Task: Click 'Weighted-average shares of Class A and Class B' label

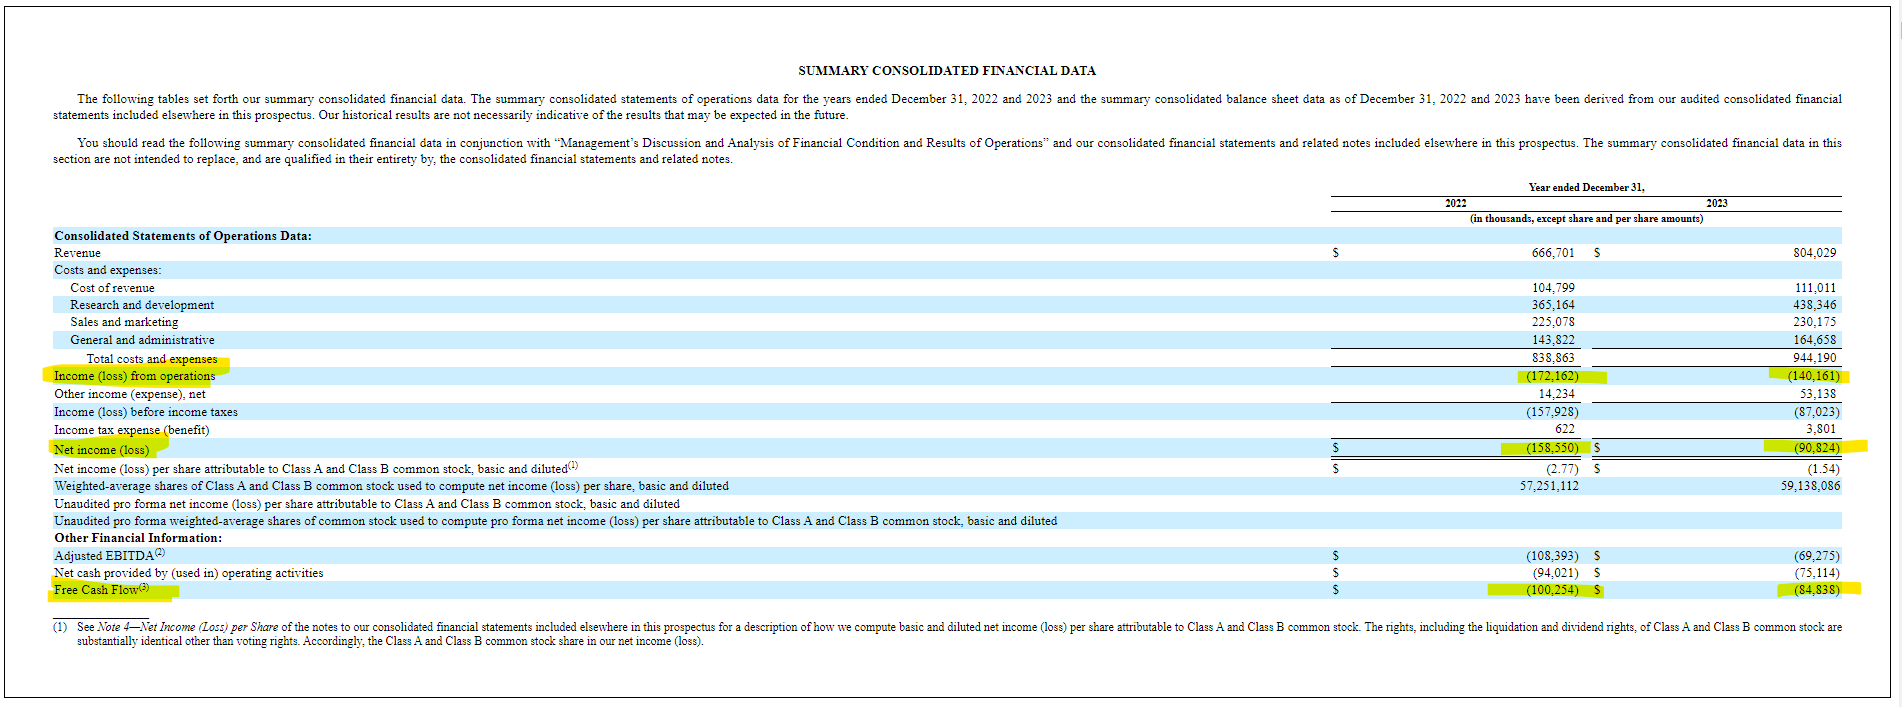Action: coord(391,486)
